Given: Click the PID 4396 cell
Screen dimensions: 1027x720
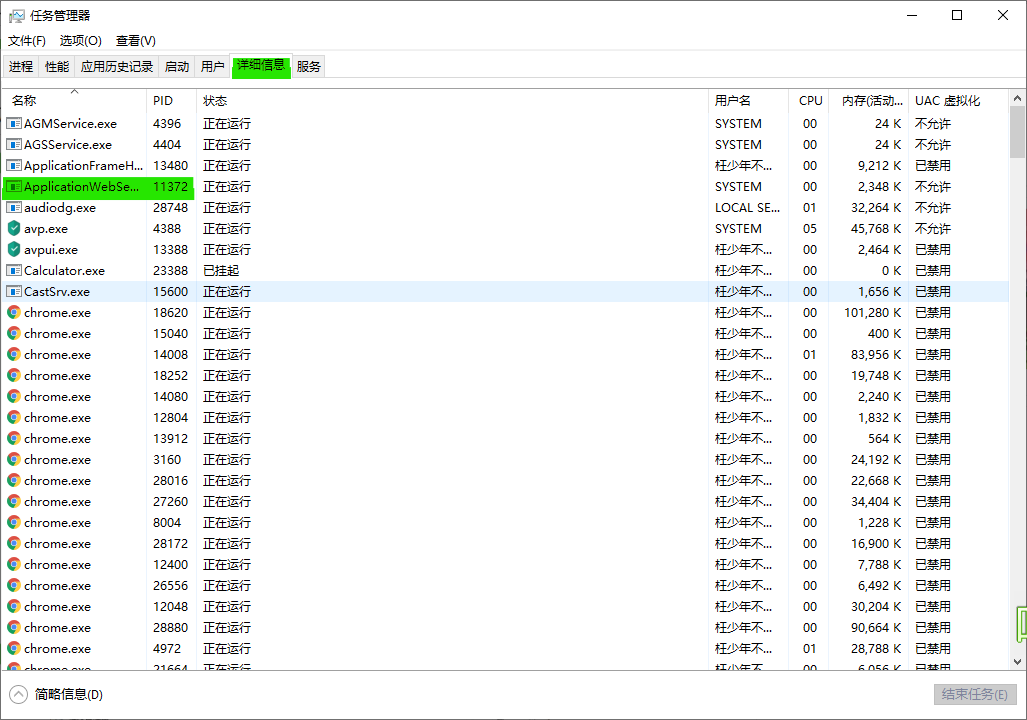Looking at the screenshot, I should pyautogui.click(x=167, y=124).
